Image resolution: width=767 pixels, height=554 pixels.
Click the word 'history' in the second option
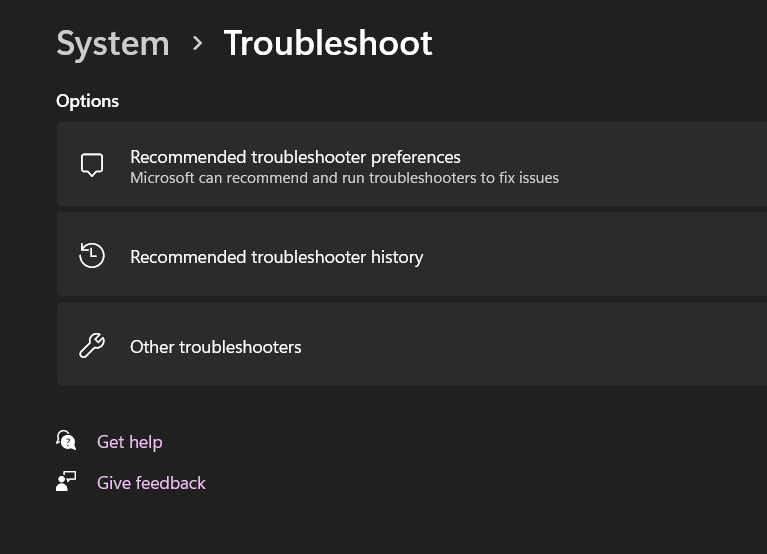click(x=397, y=257)
